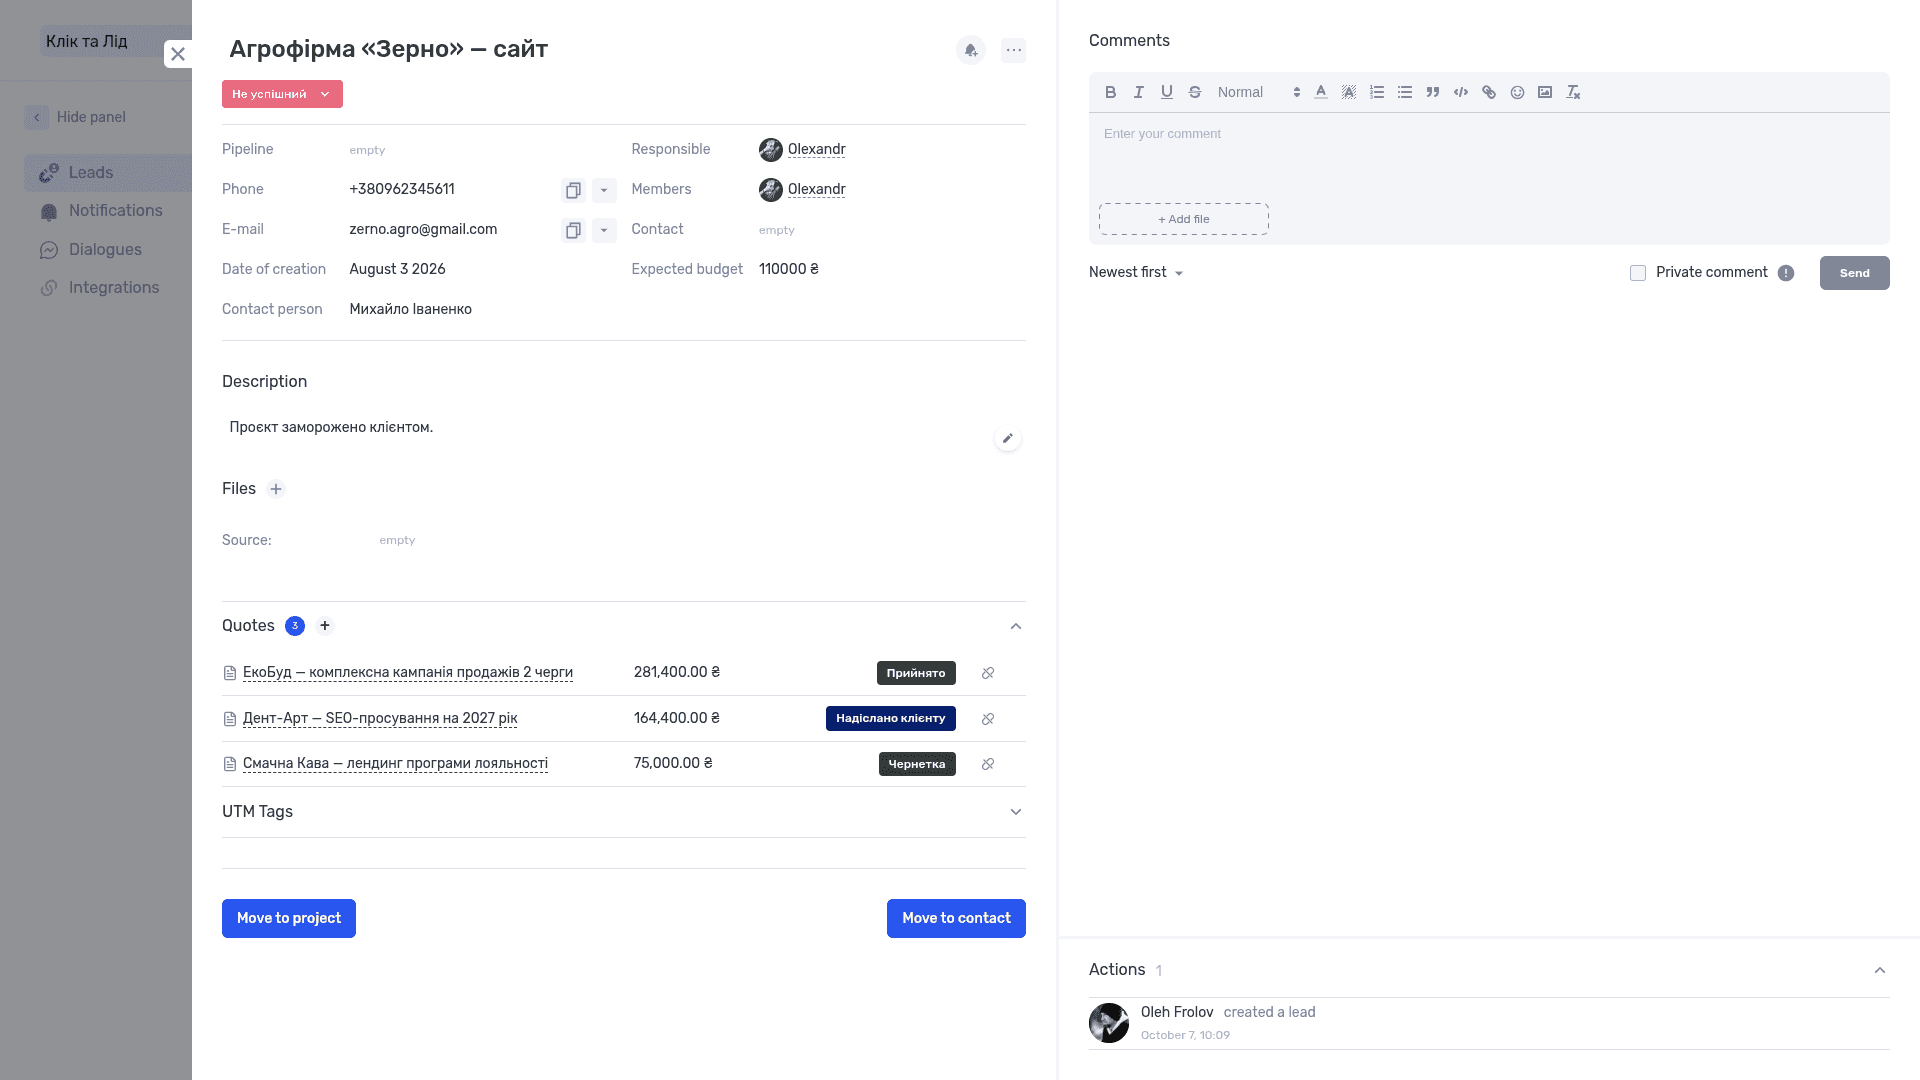Open the three-dot more options menu

pyautogui.click(x=1014, y=50)
